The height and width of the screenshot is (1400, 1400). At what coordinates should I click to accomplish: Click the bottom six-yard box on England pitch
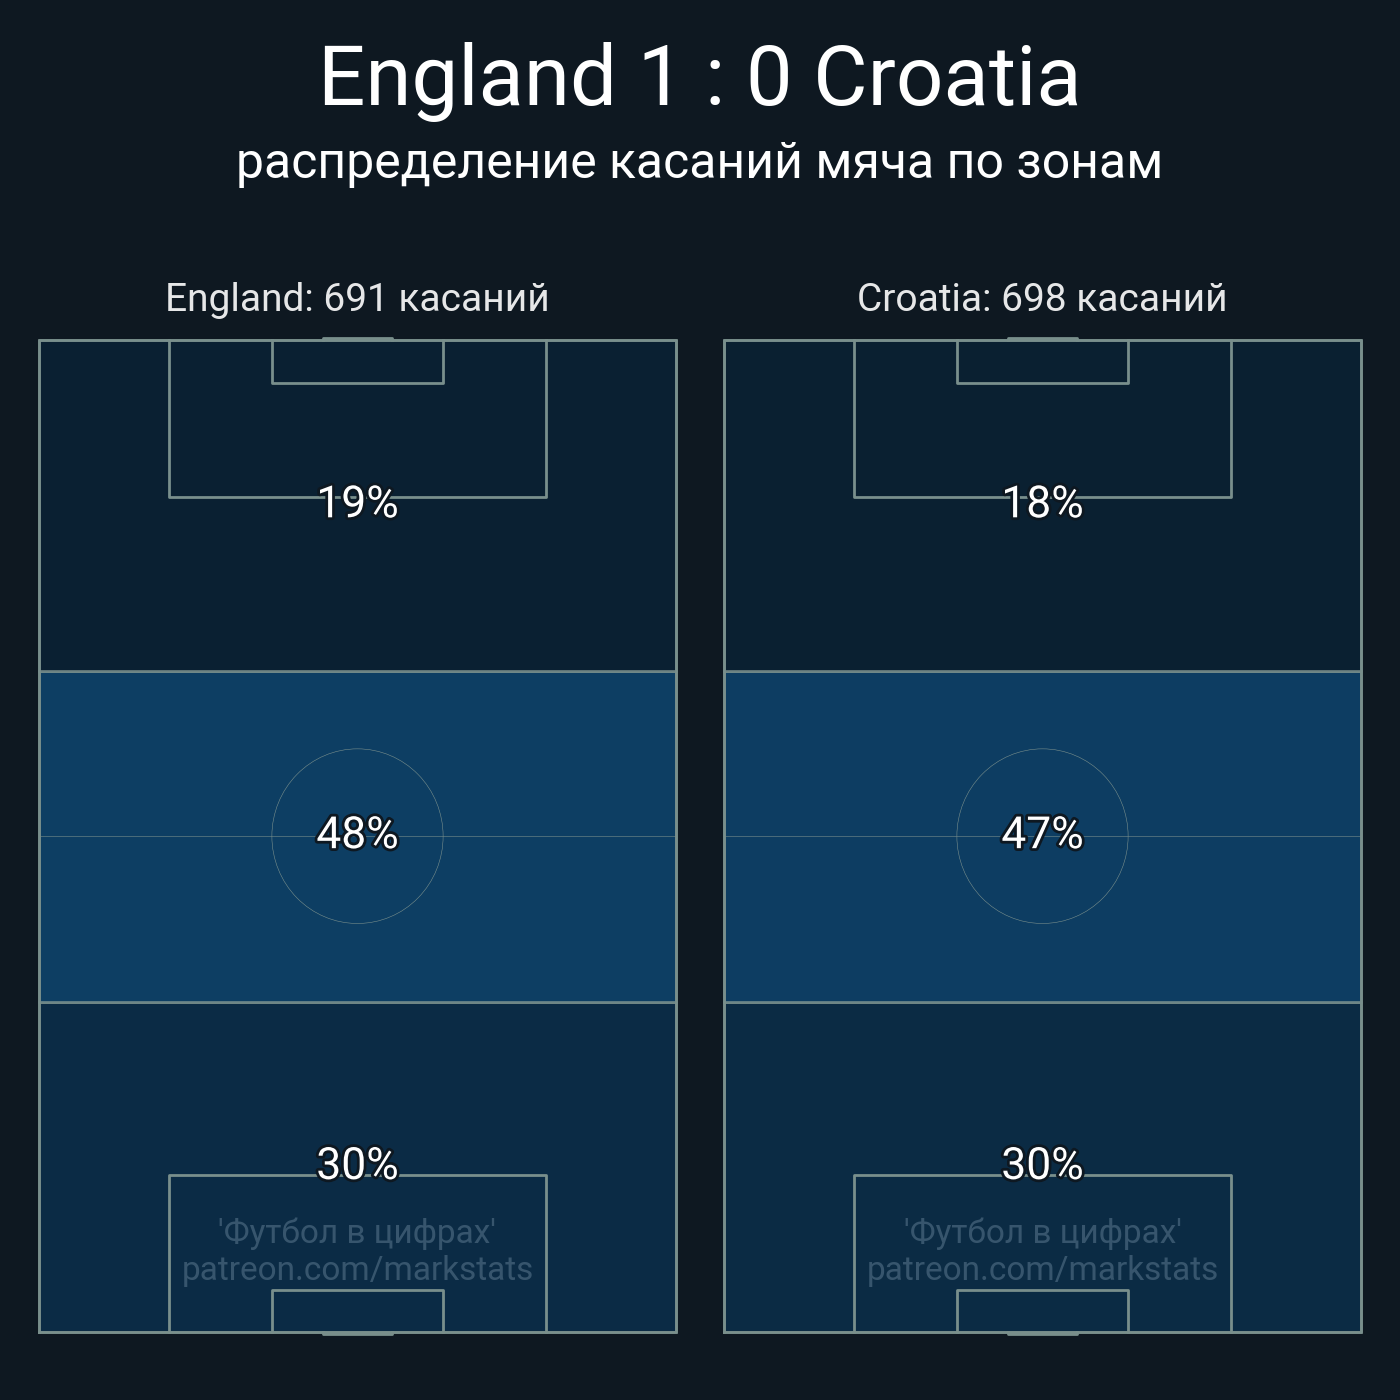tap(357, 1311)
